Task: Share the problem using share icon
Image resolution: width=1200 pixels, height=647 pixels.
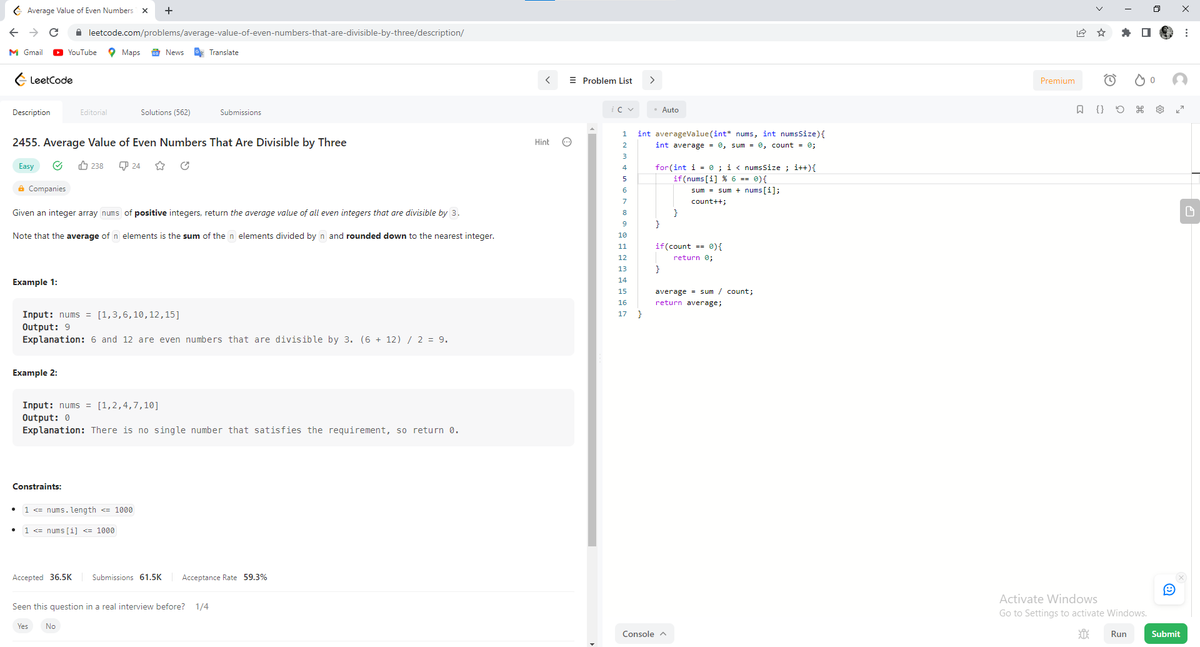Action: tap(185, 166)
